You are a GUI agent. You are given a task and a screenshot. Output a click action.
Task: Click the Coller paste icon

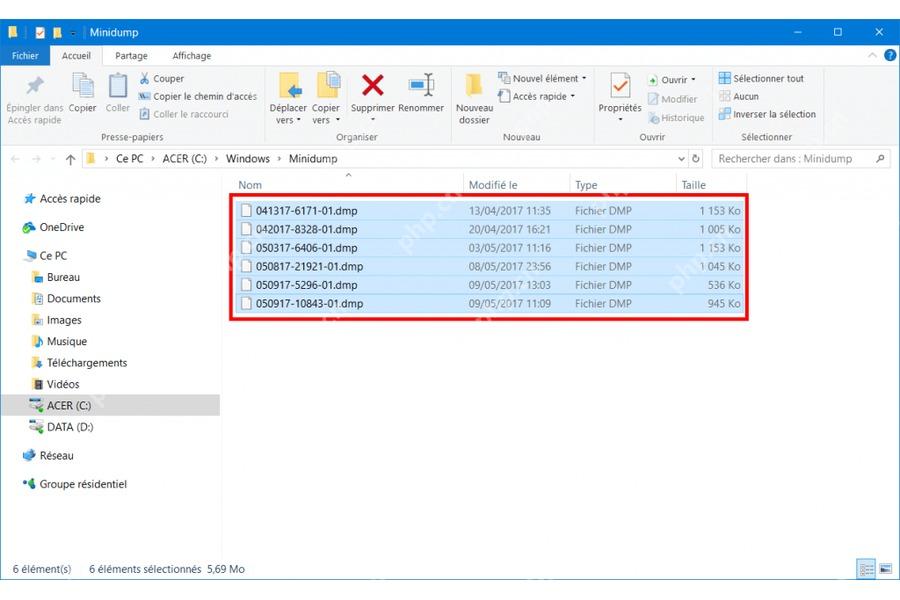tap(118, 86)
